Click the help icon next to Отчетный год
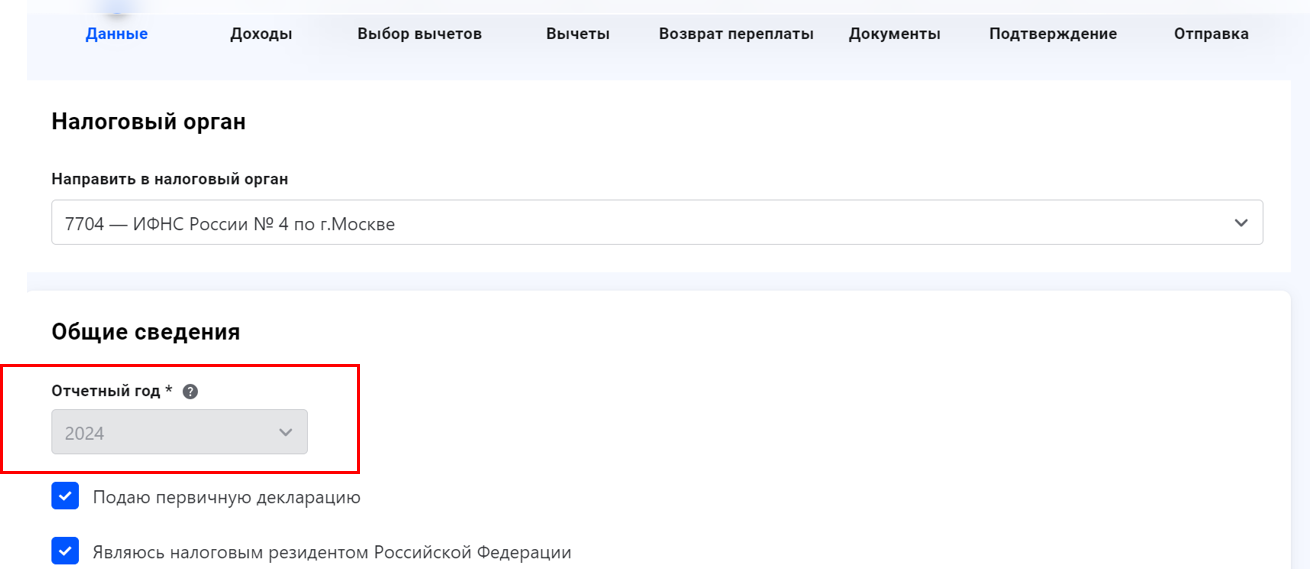This screenshot has height=569, width=1310. [191, 391]
